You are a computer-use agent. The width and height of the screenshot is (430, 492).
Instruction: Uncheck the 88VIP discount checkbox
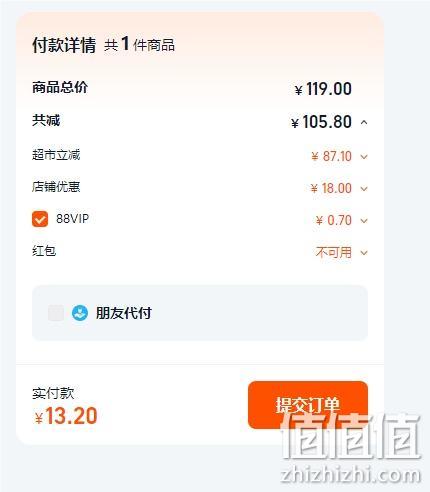pyautogui.click(x=40, y=219)
